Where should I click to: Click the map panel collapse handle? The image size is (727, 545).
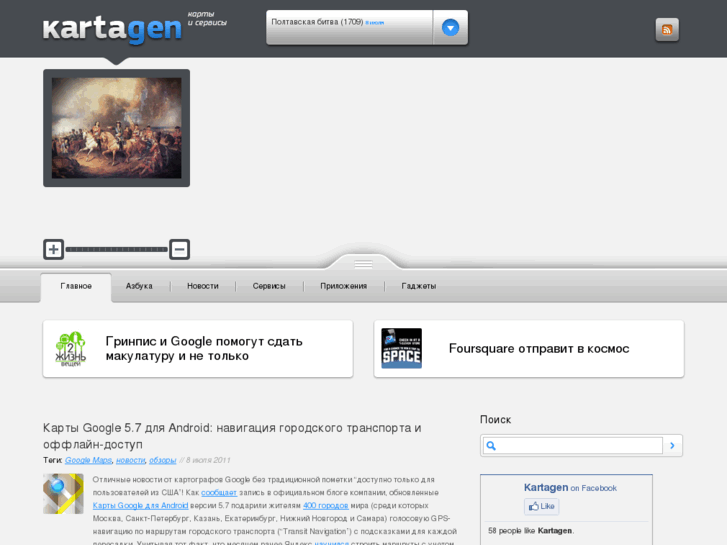click(x=364, y=264)
